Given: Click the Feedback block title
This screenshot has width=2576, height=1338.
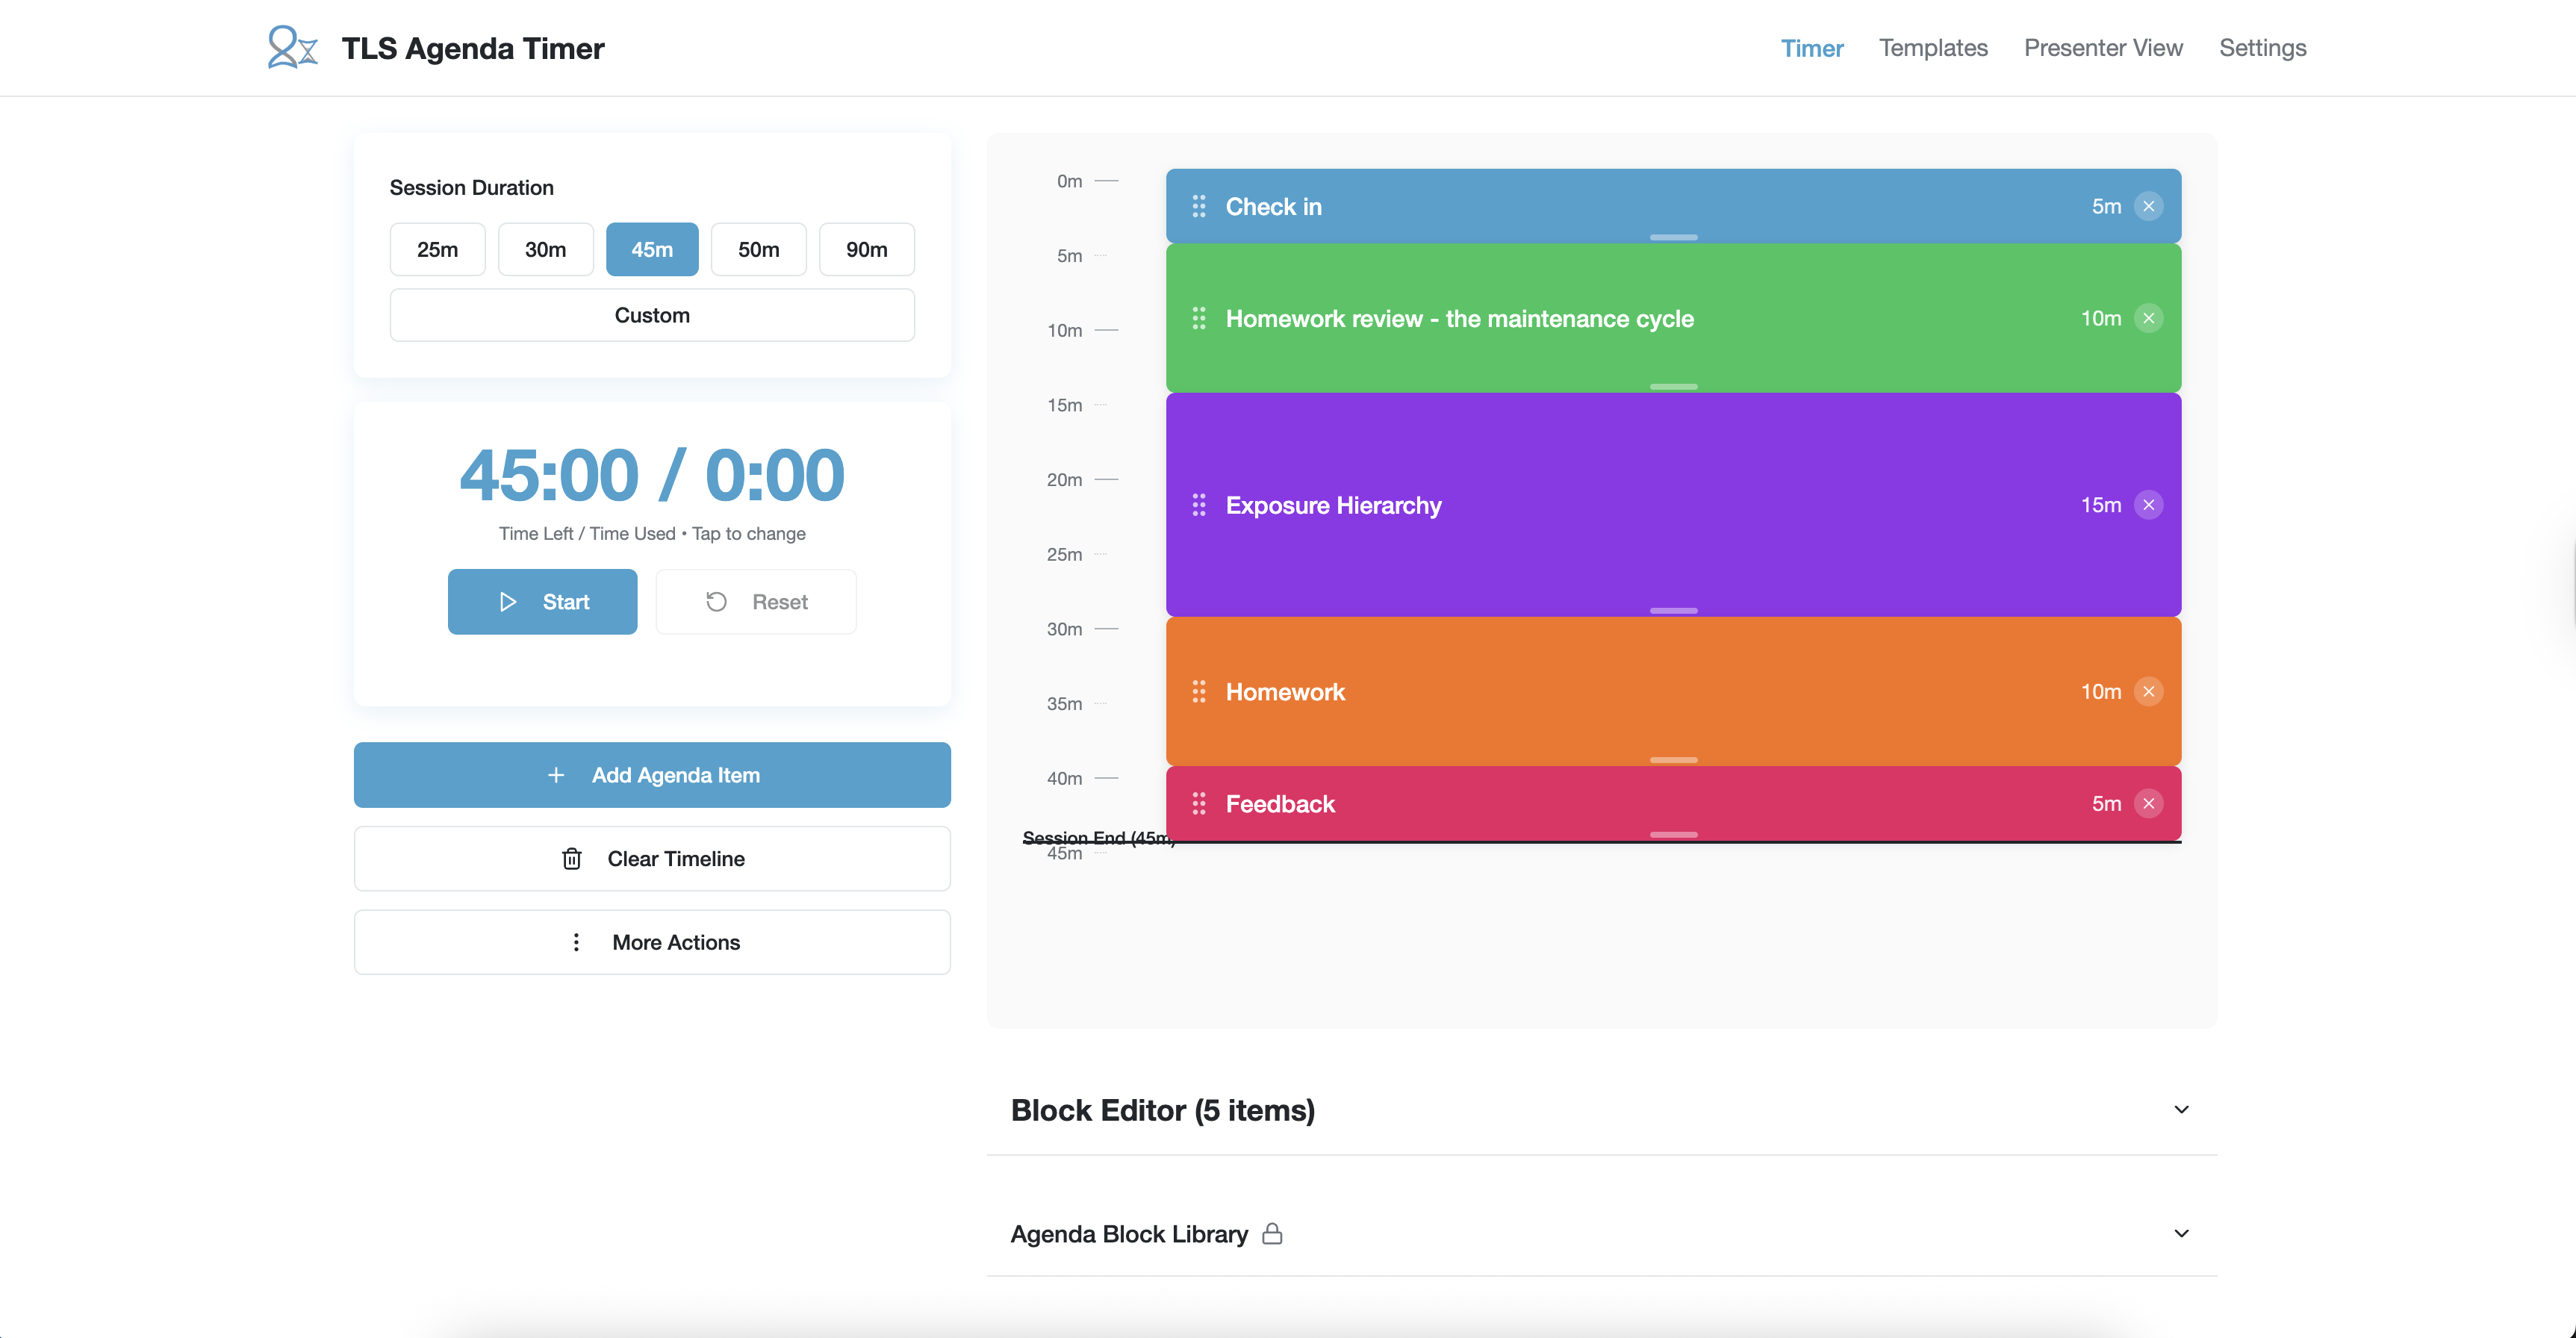Looking at the screenshot, I should 1280,804.
